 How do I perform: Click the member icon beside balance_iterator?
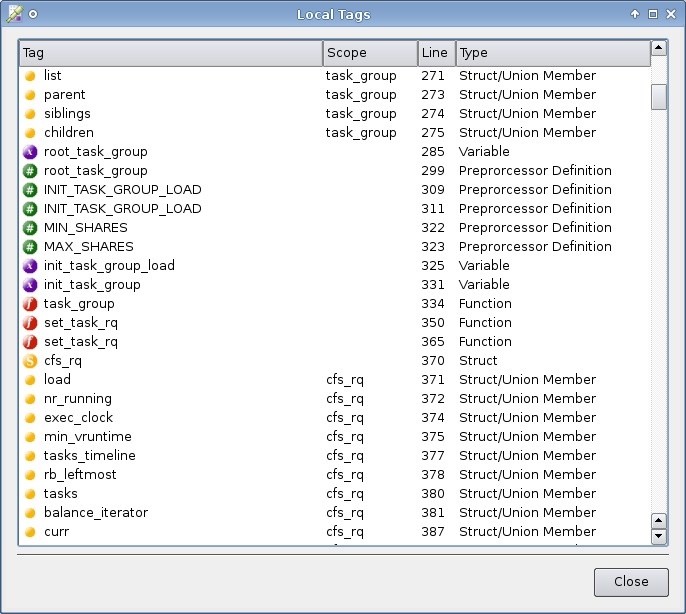(30, 513)
